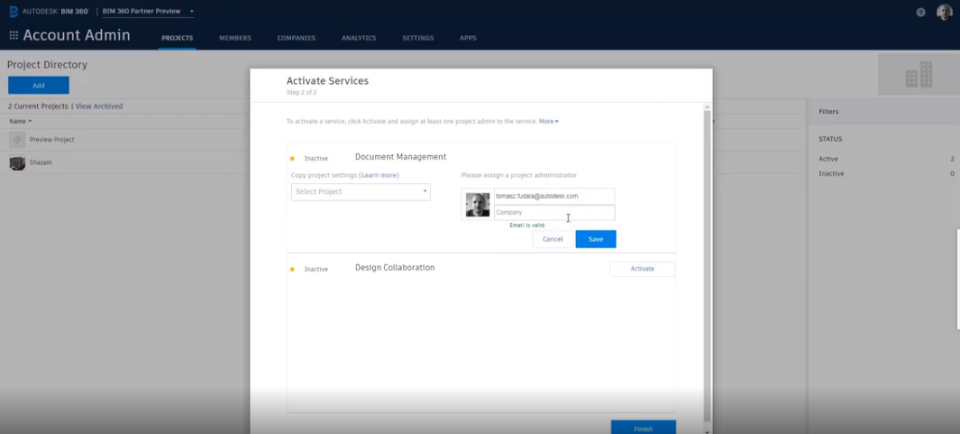
Task: Click the project administrator photo
Action: click(478, 204)
